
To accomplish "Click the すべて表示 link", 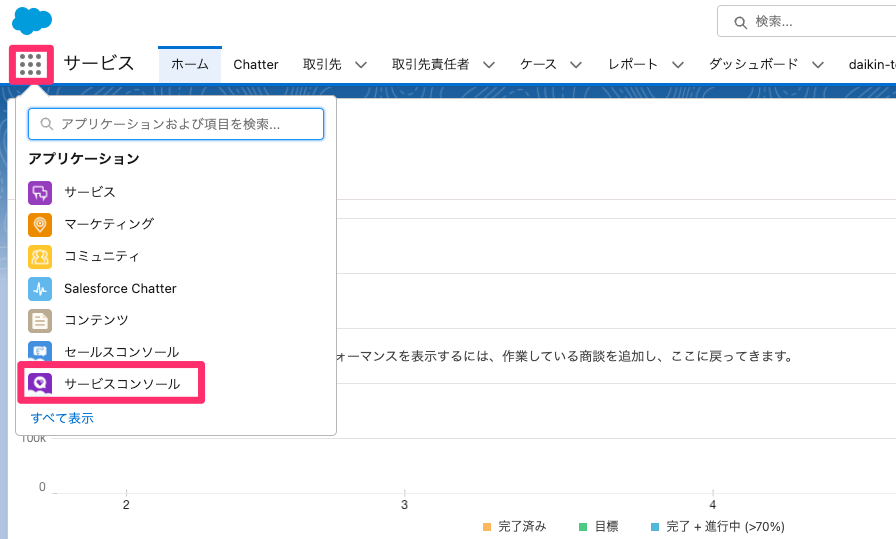I will click(x=62, y=418).
